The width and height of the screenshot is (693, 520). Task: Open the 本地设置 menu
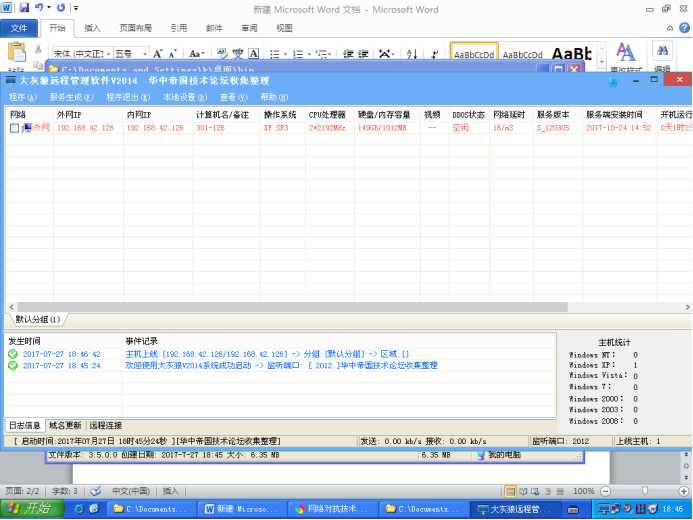(x=185, y=97)
